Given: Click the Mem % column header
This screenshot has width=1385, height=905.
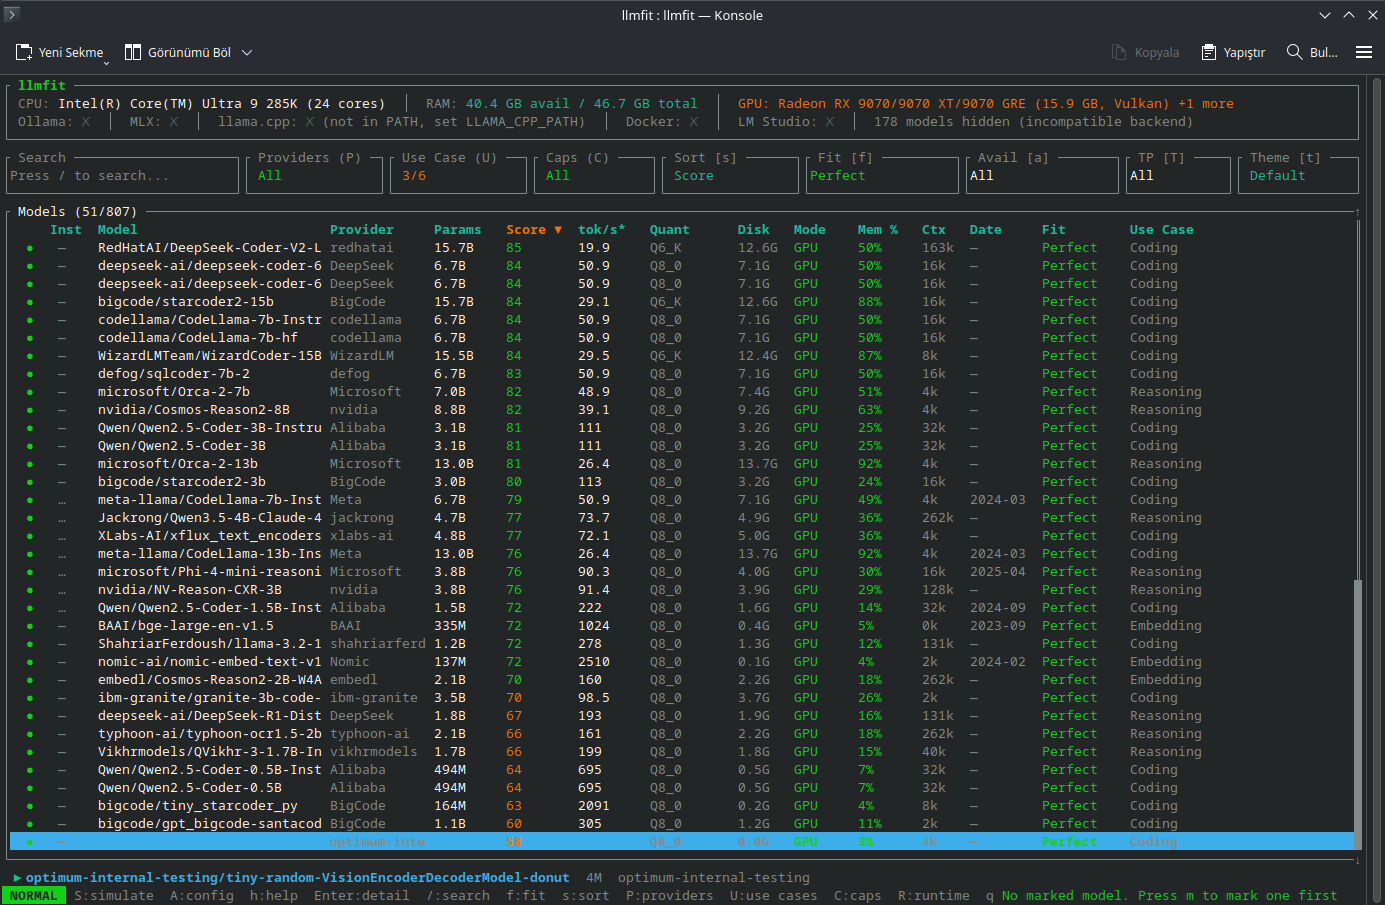Looking at the screenshot, I should pyautogui.click(x=878, y=230).
